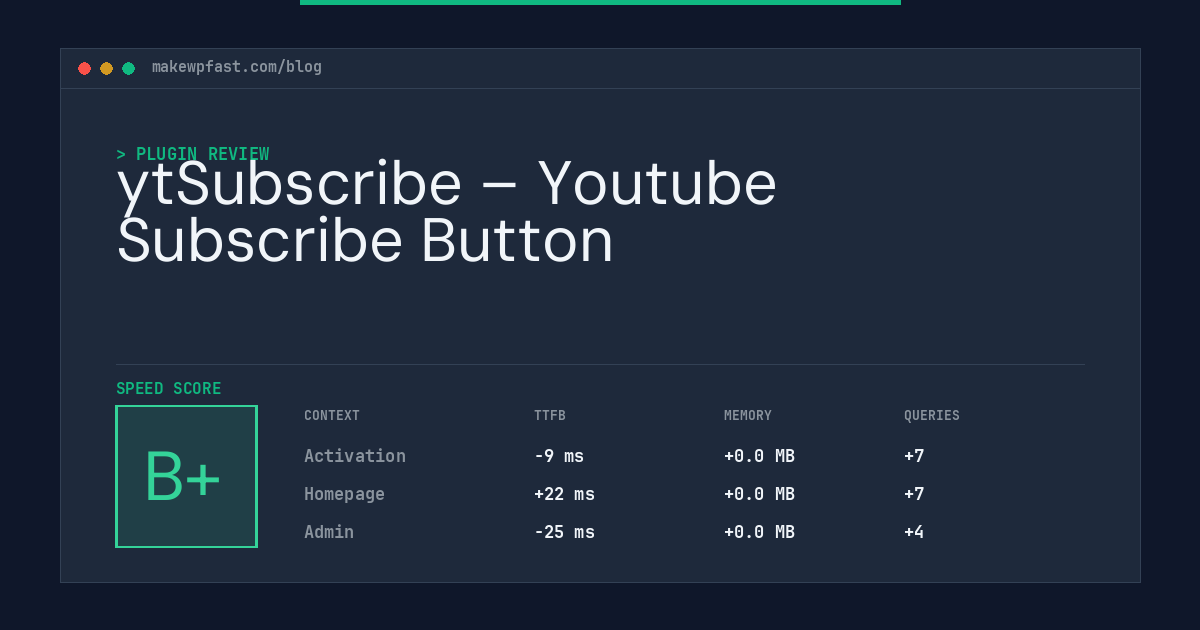Image resolution: width=1200 pixels, height=630 pixels.
Task: Click the MEMORY column header
Action: 748,415
